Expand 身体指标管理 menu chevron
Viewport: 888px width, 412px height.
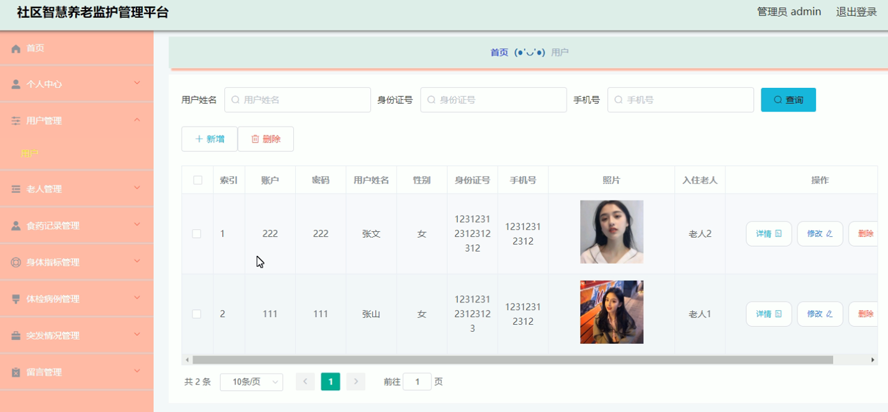pyautogui.click(x=137, y=261)
